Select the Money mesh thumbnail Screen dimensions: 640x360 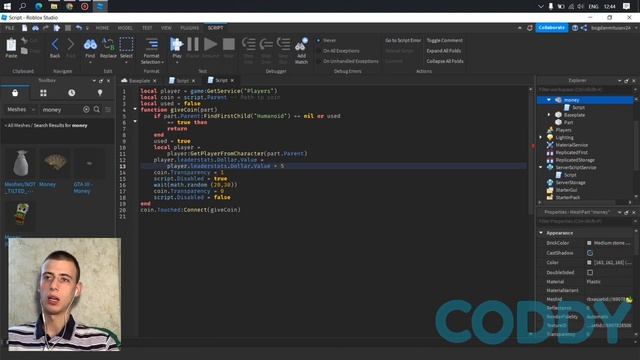coord(56,162)
